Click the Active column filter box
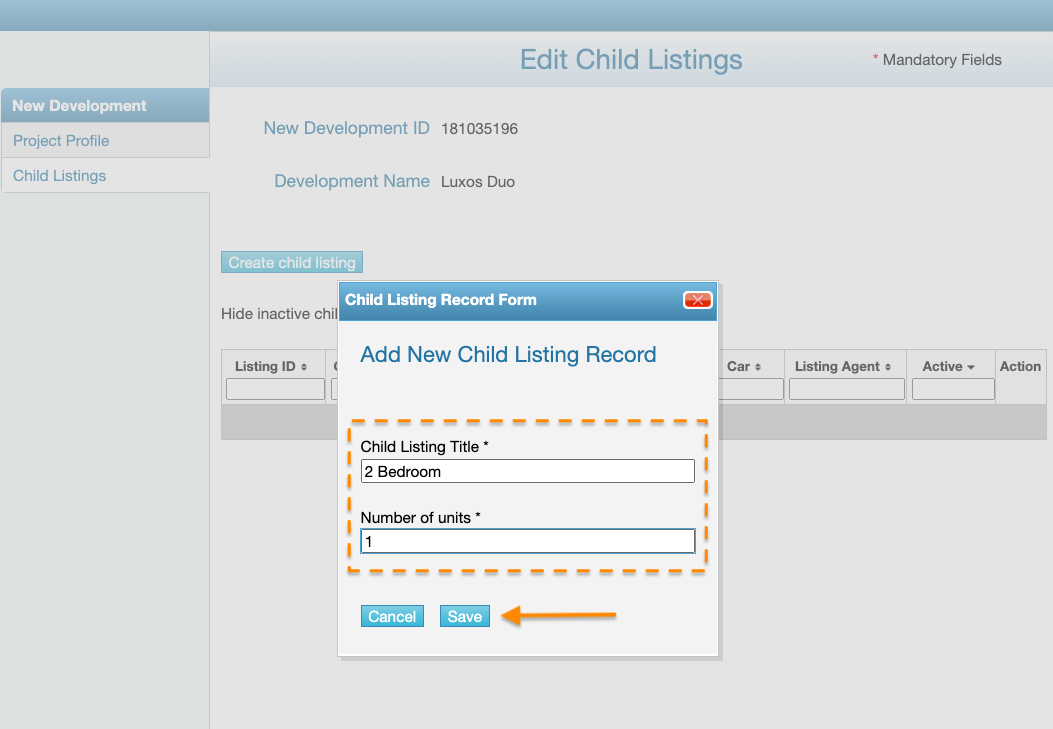This screenshot has width=1053, height=729. click(952, 389)
